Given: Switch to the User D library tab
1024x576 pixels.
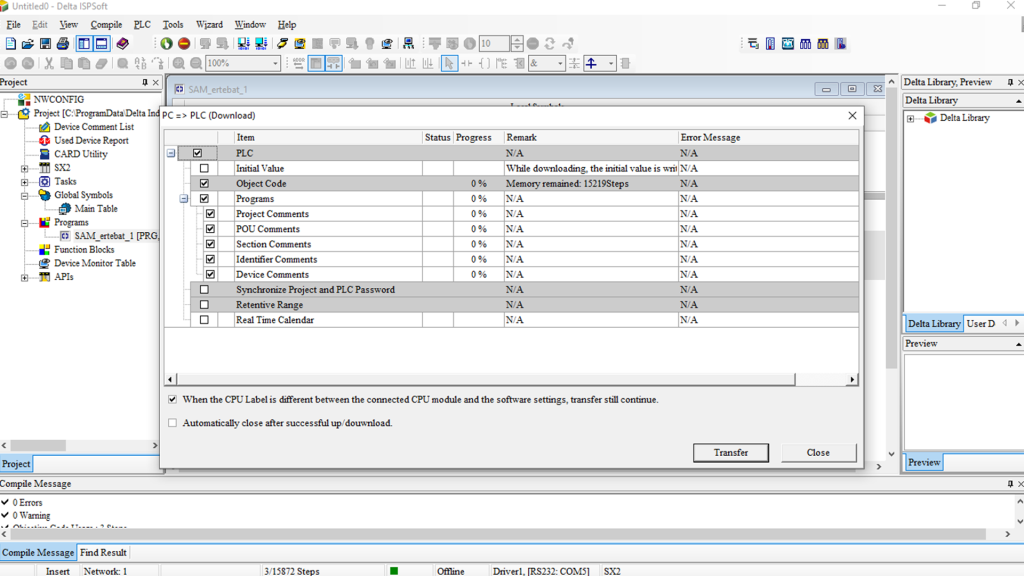Looking at the screenshot, I should [981, 324].
